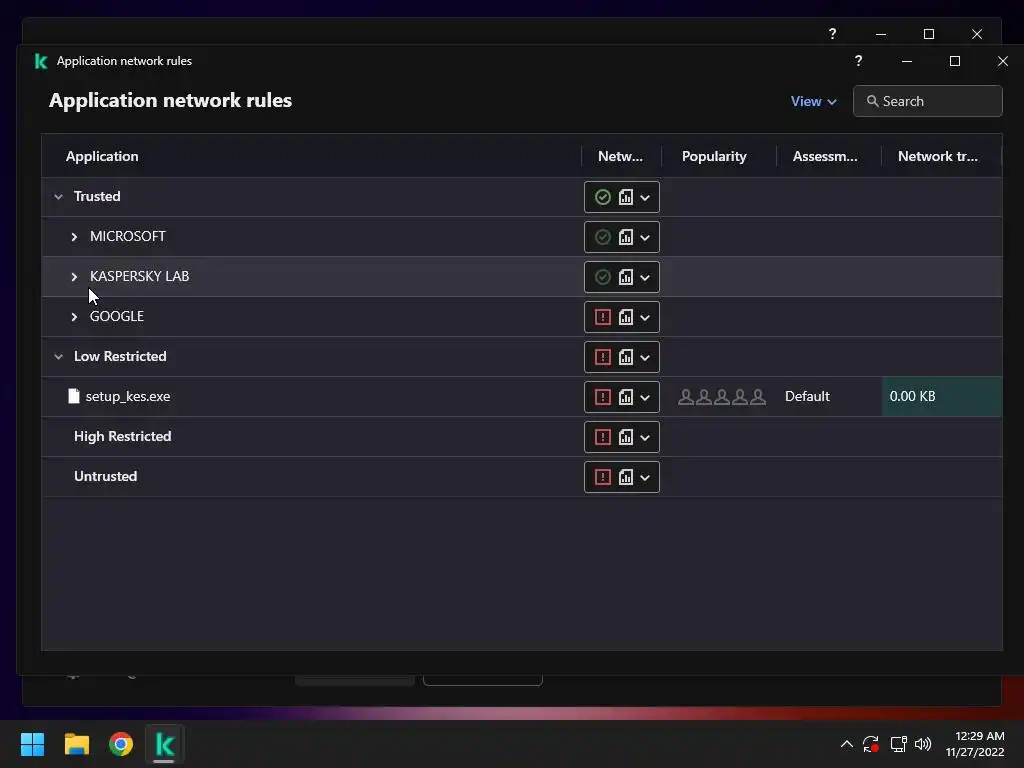1024x768 pixels.
Task: Open Google Chrome from taskbar
Action: point(121,744)
